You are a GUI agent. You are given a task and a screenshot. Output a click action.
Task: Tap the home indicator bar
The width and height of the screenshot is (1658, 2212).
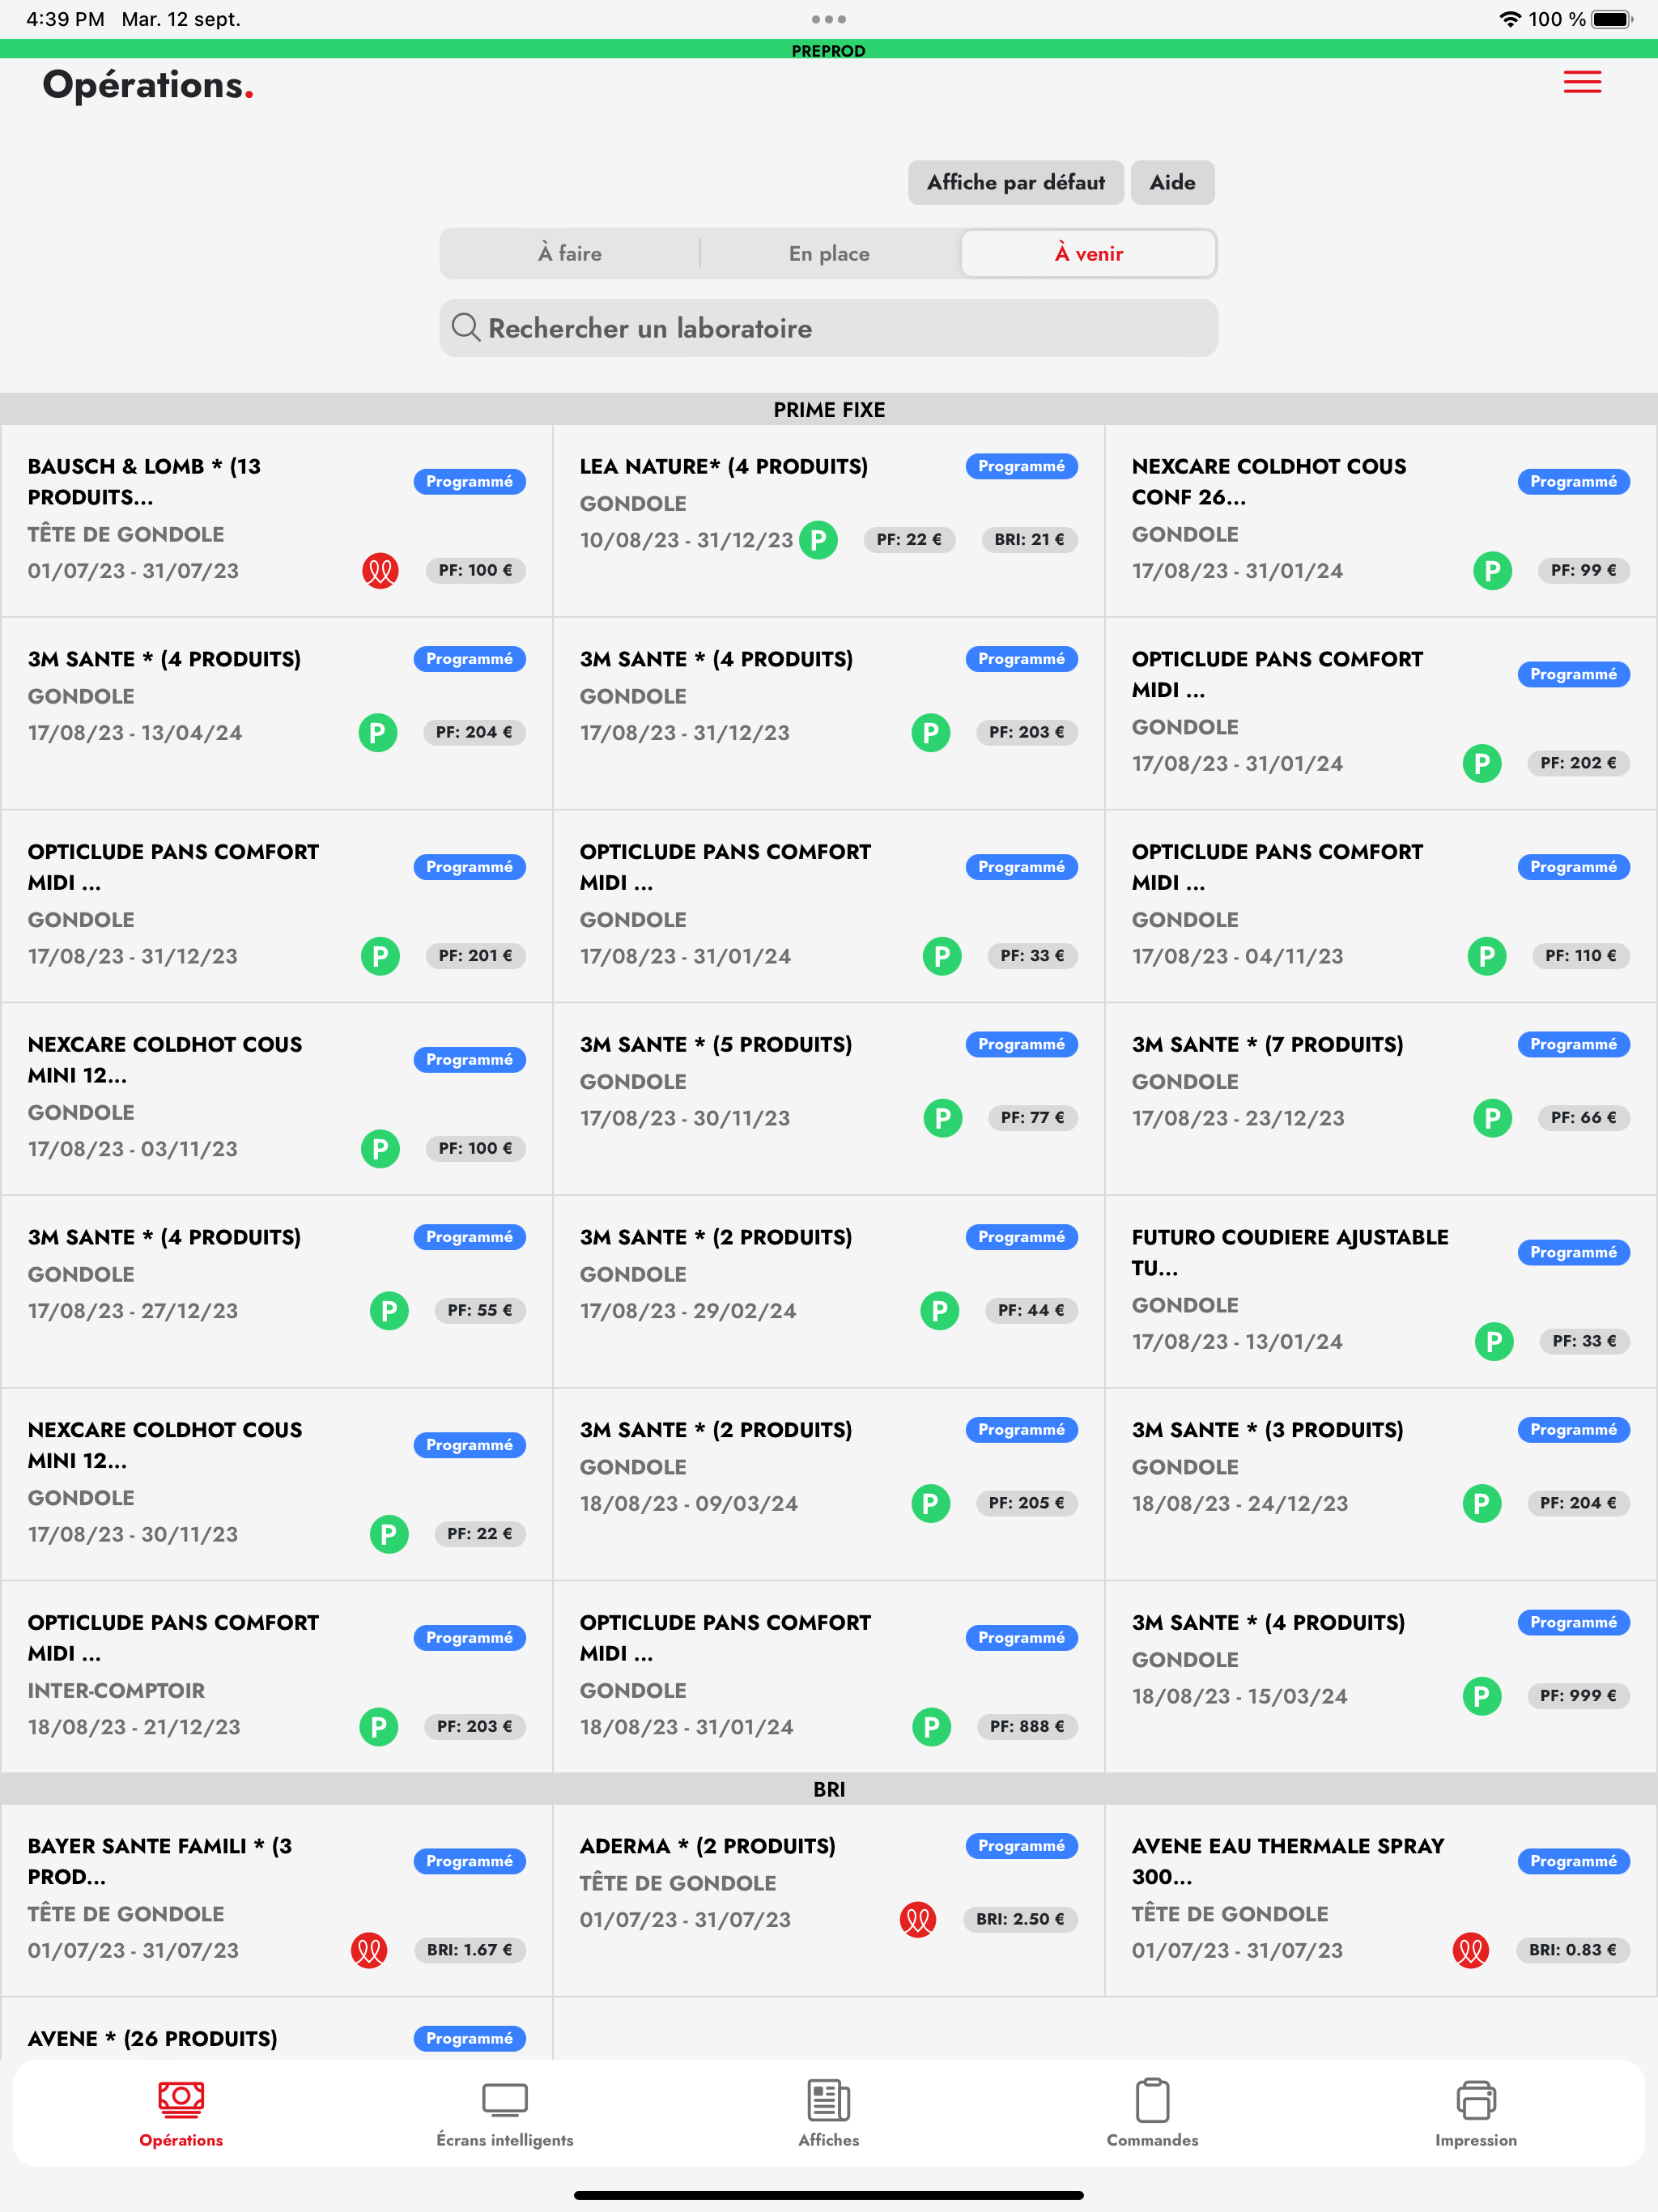pos(829,2195)
